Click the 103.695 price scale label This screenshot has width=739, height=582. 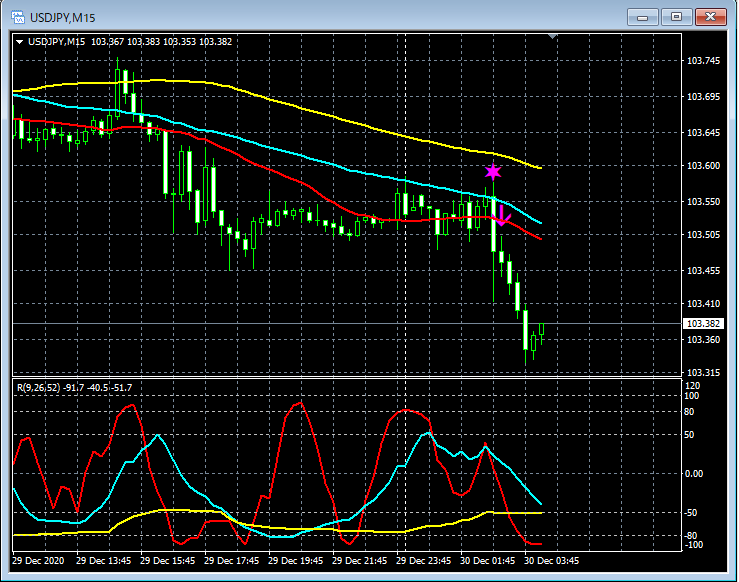coord(703,97)
